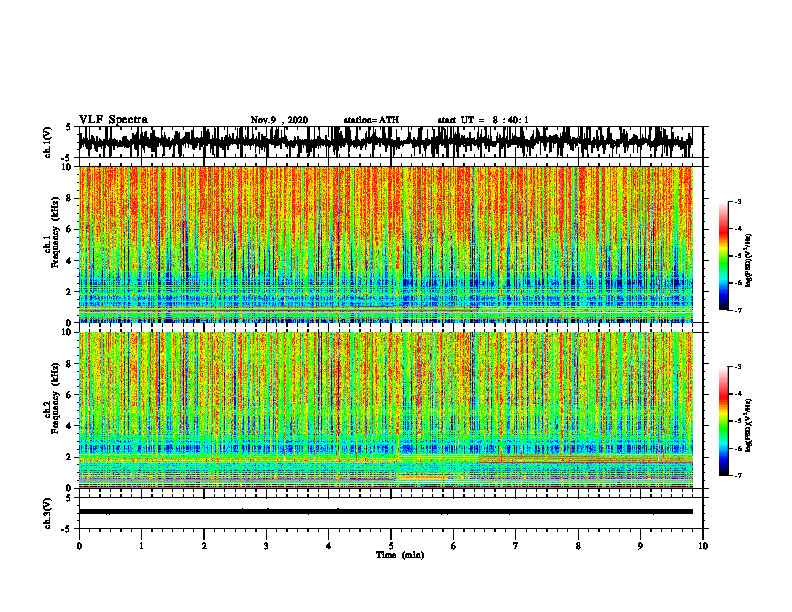Click the time axis tick label "3"

(x=266, y=546)
